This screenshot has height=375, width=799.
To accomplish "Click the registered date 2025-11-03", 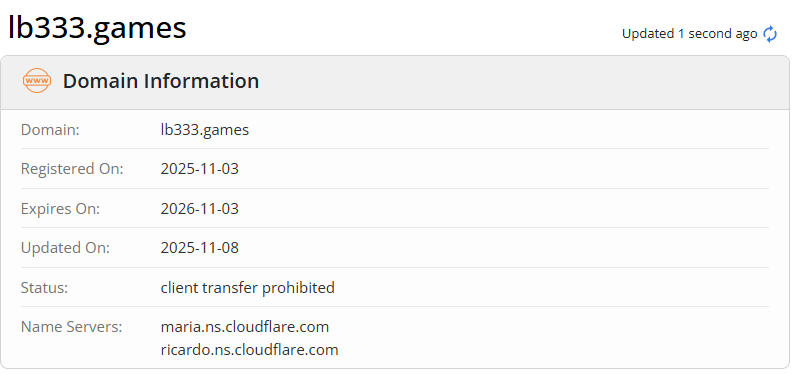I will (200, 169).
